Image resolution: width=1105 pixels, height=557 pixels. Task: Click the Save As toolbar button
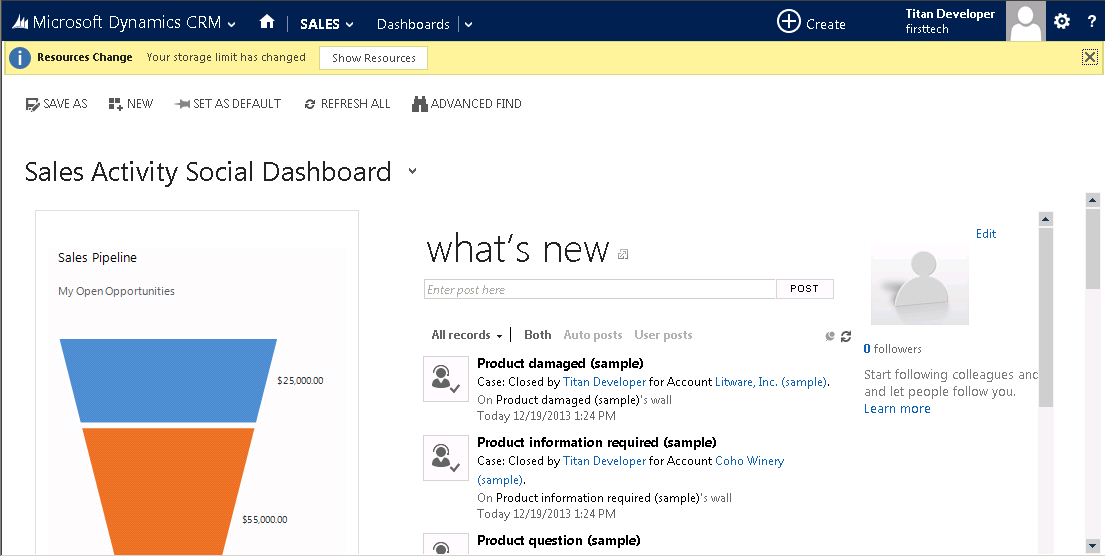click(x=57, y=104)
